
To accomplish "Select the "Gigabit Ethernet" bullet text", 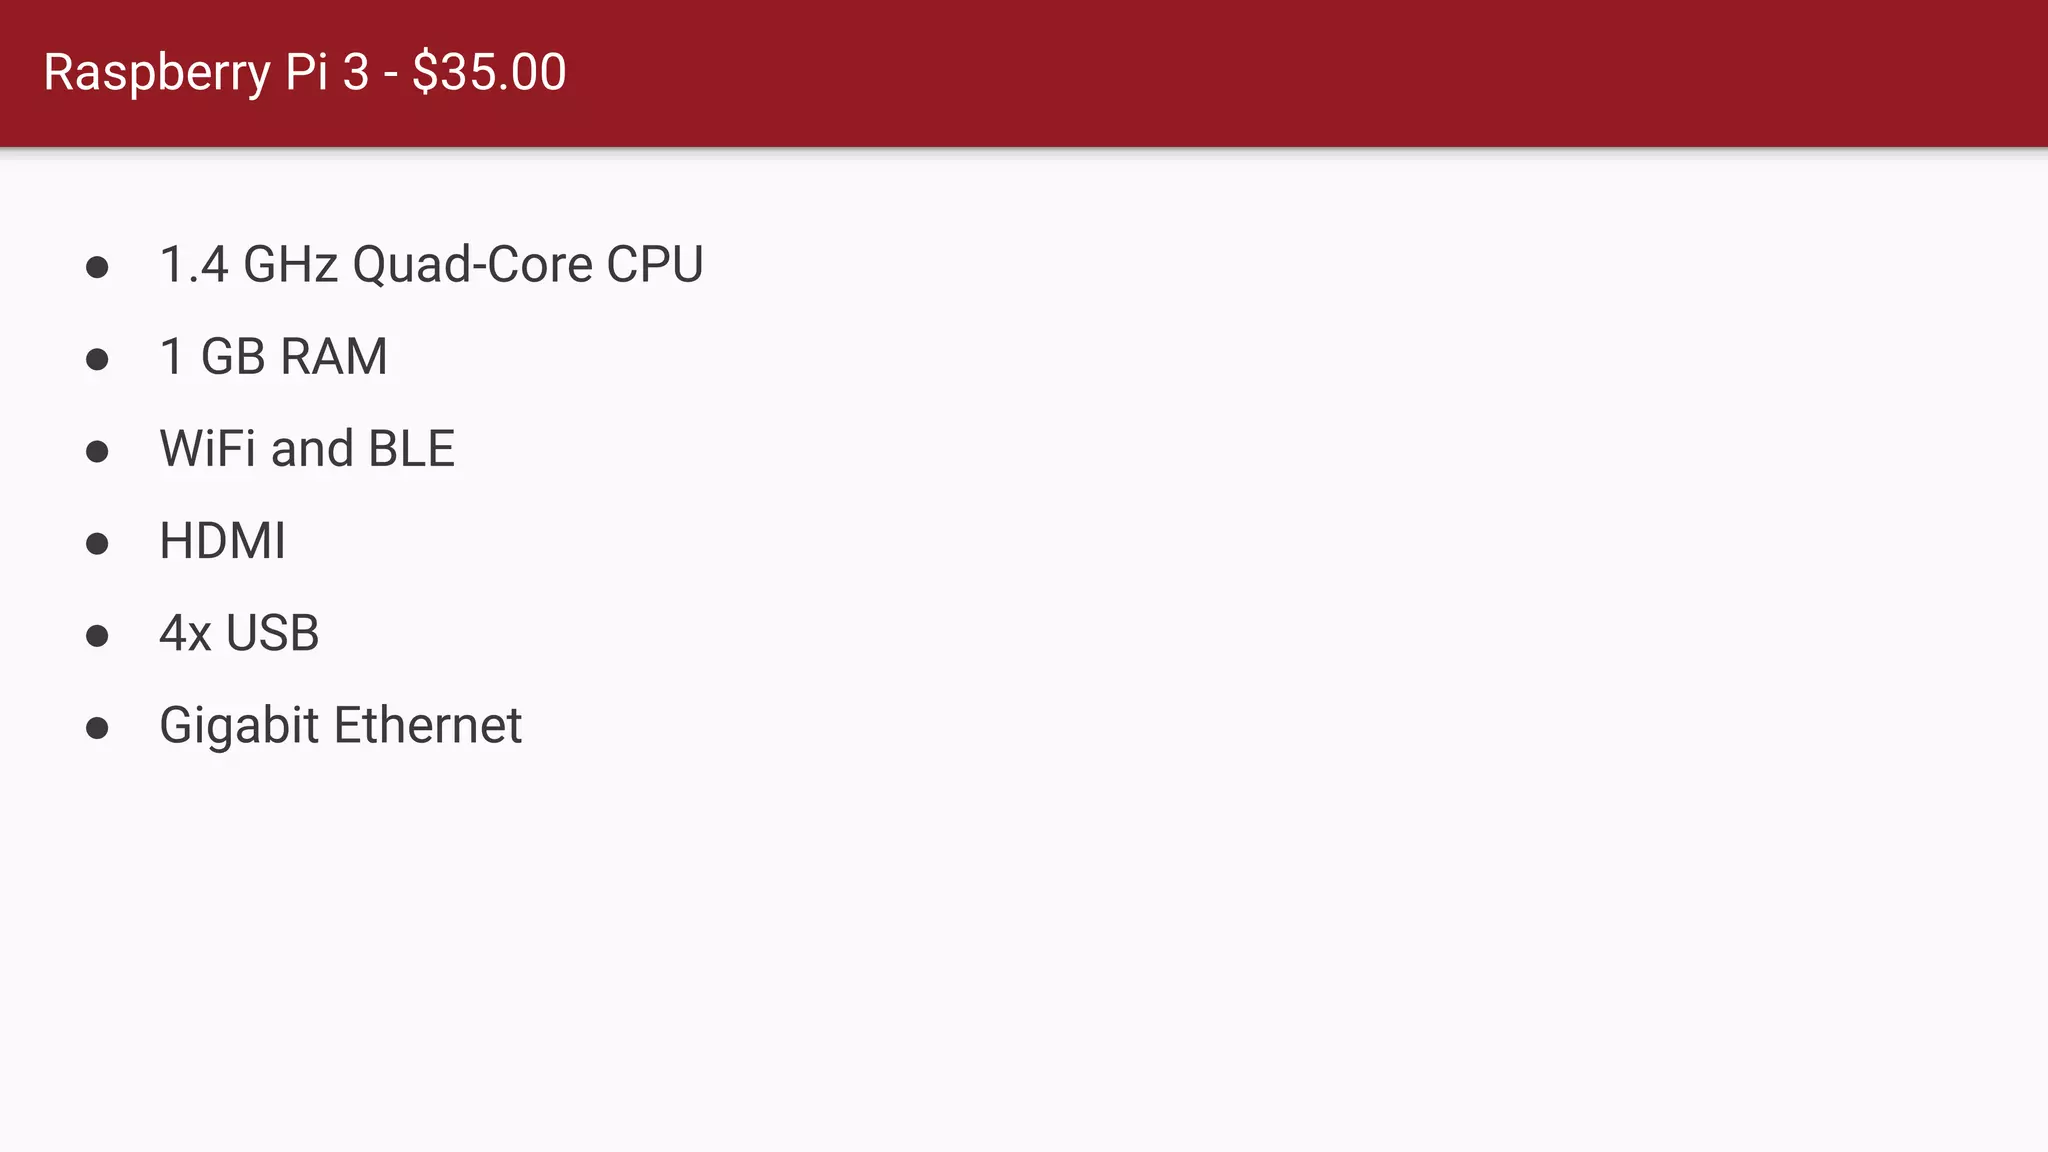I will [340, 726].
